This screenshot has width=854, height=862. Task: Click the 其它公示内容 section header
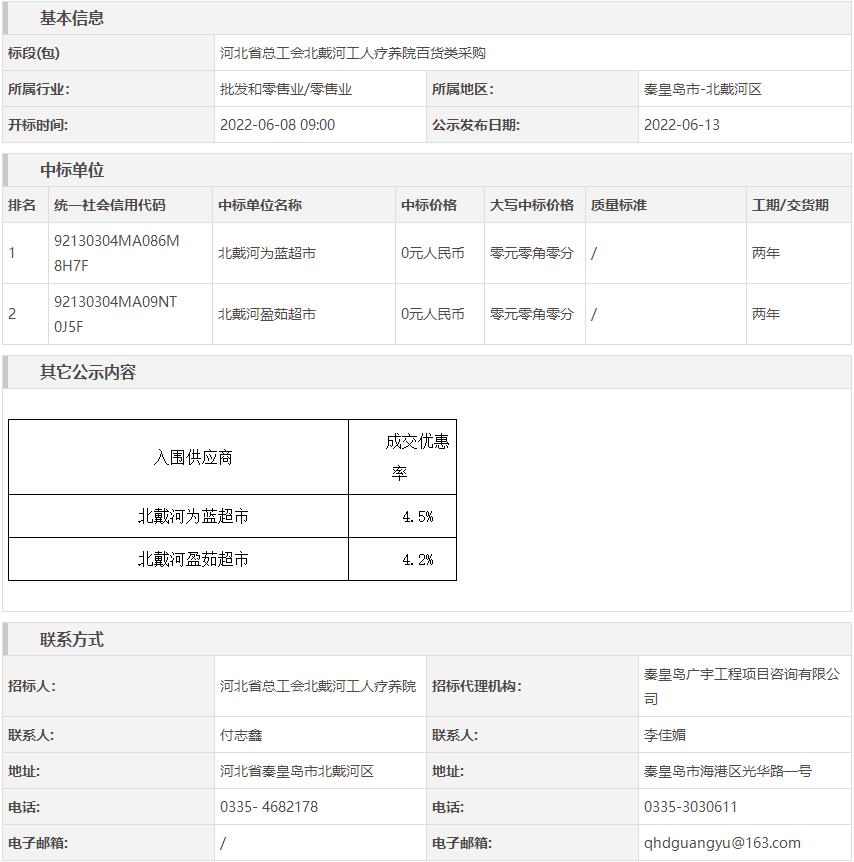(x=87, y=372)
